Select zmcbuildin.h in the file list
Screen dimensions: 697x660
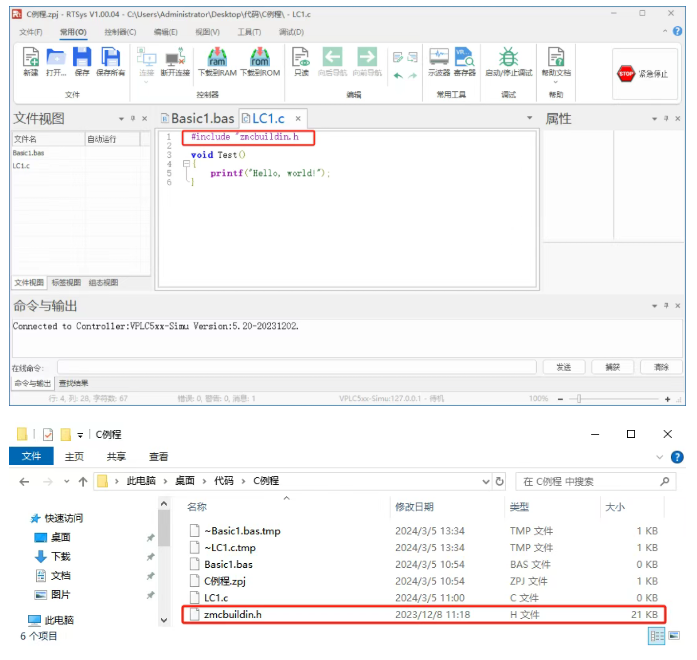(232, 614)
